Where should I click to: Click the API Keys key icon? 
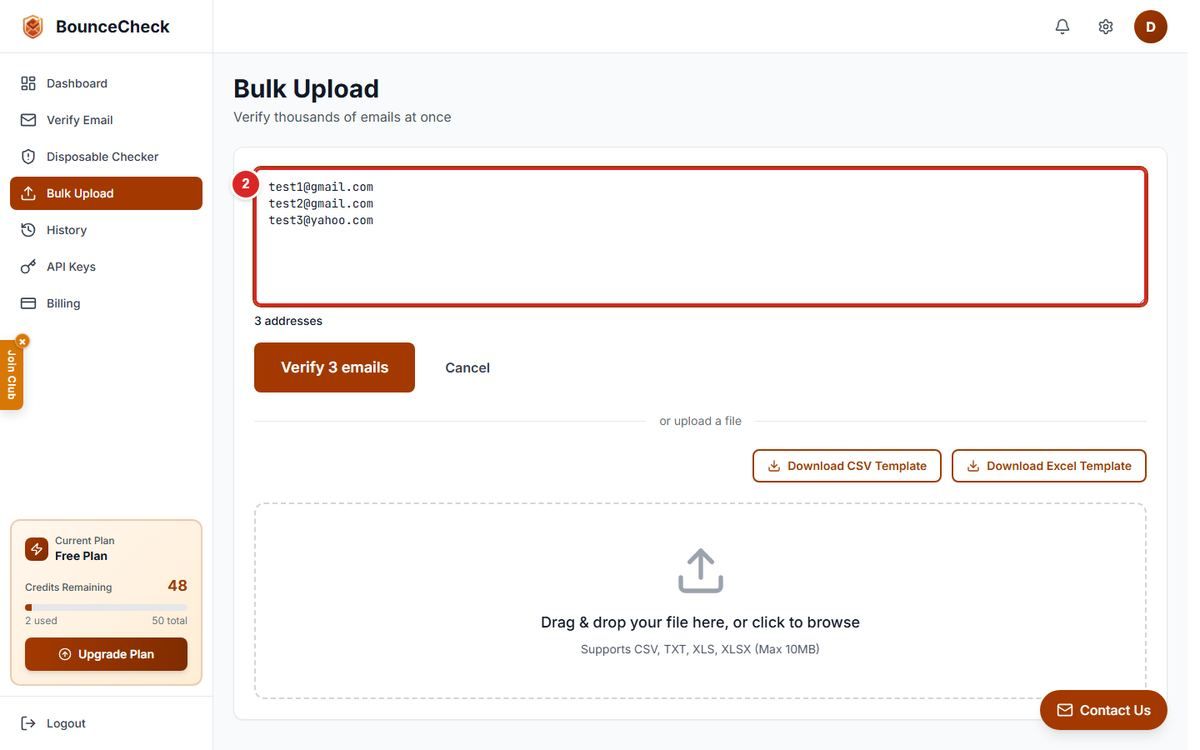point(28,267)
